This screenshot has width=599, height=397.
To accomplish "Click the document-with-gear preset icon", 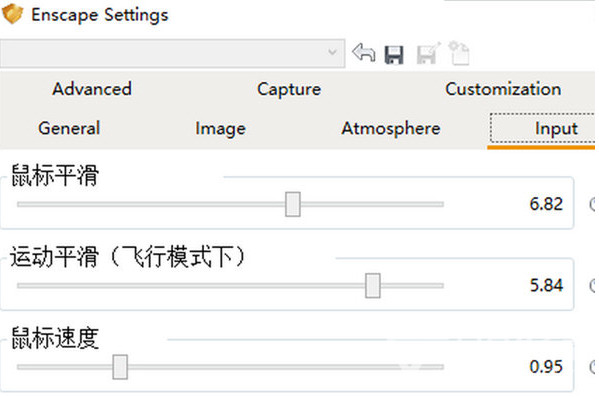I will pyautogui.click(x=459, y=53).
